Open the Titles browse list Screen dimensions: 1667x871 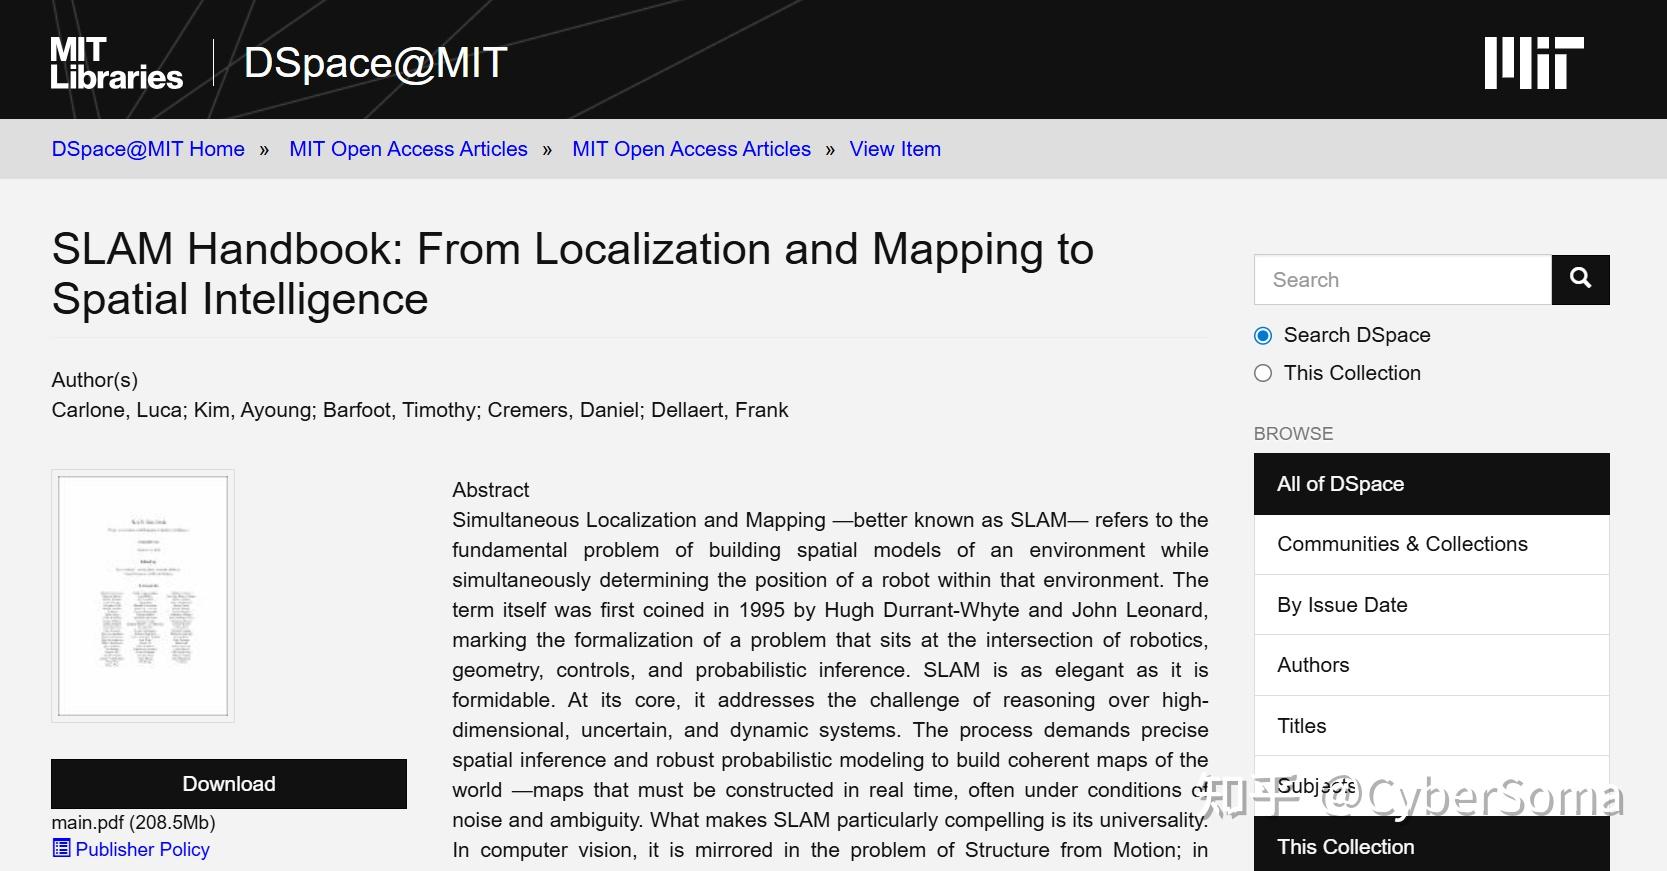[1431, 726]
